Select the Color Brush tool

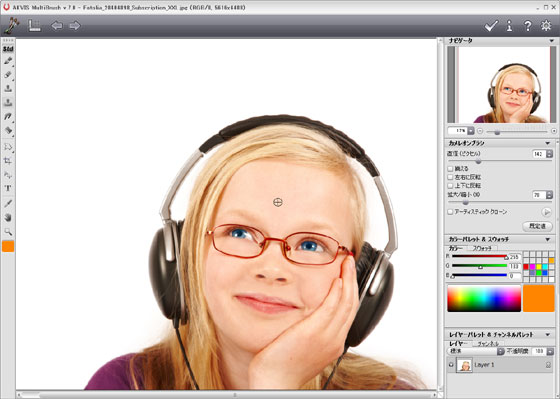point(8,60)
